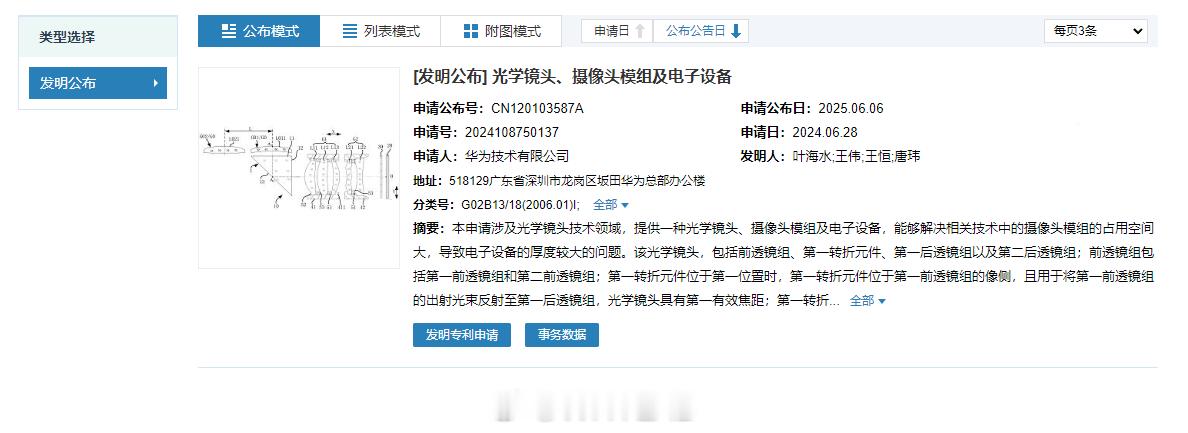Screen dimensions: 1188x433
Task: Click applicant 华为技术有限公司
Action: coord(515,157)
